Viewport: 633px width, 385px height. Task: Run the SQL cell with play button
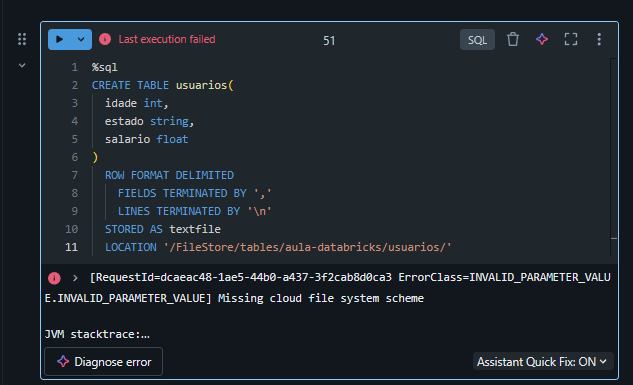59,40
